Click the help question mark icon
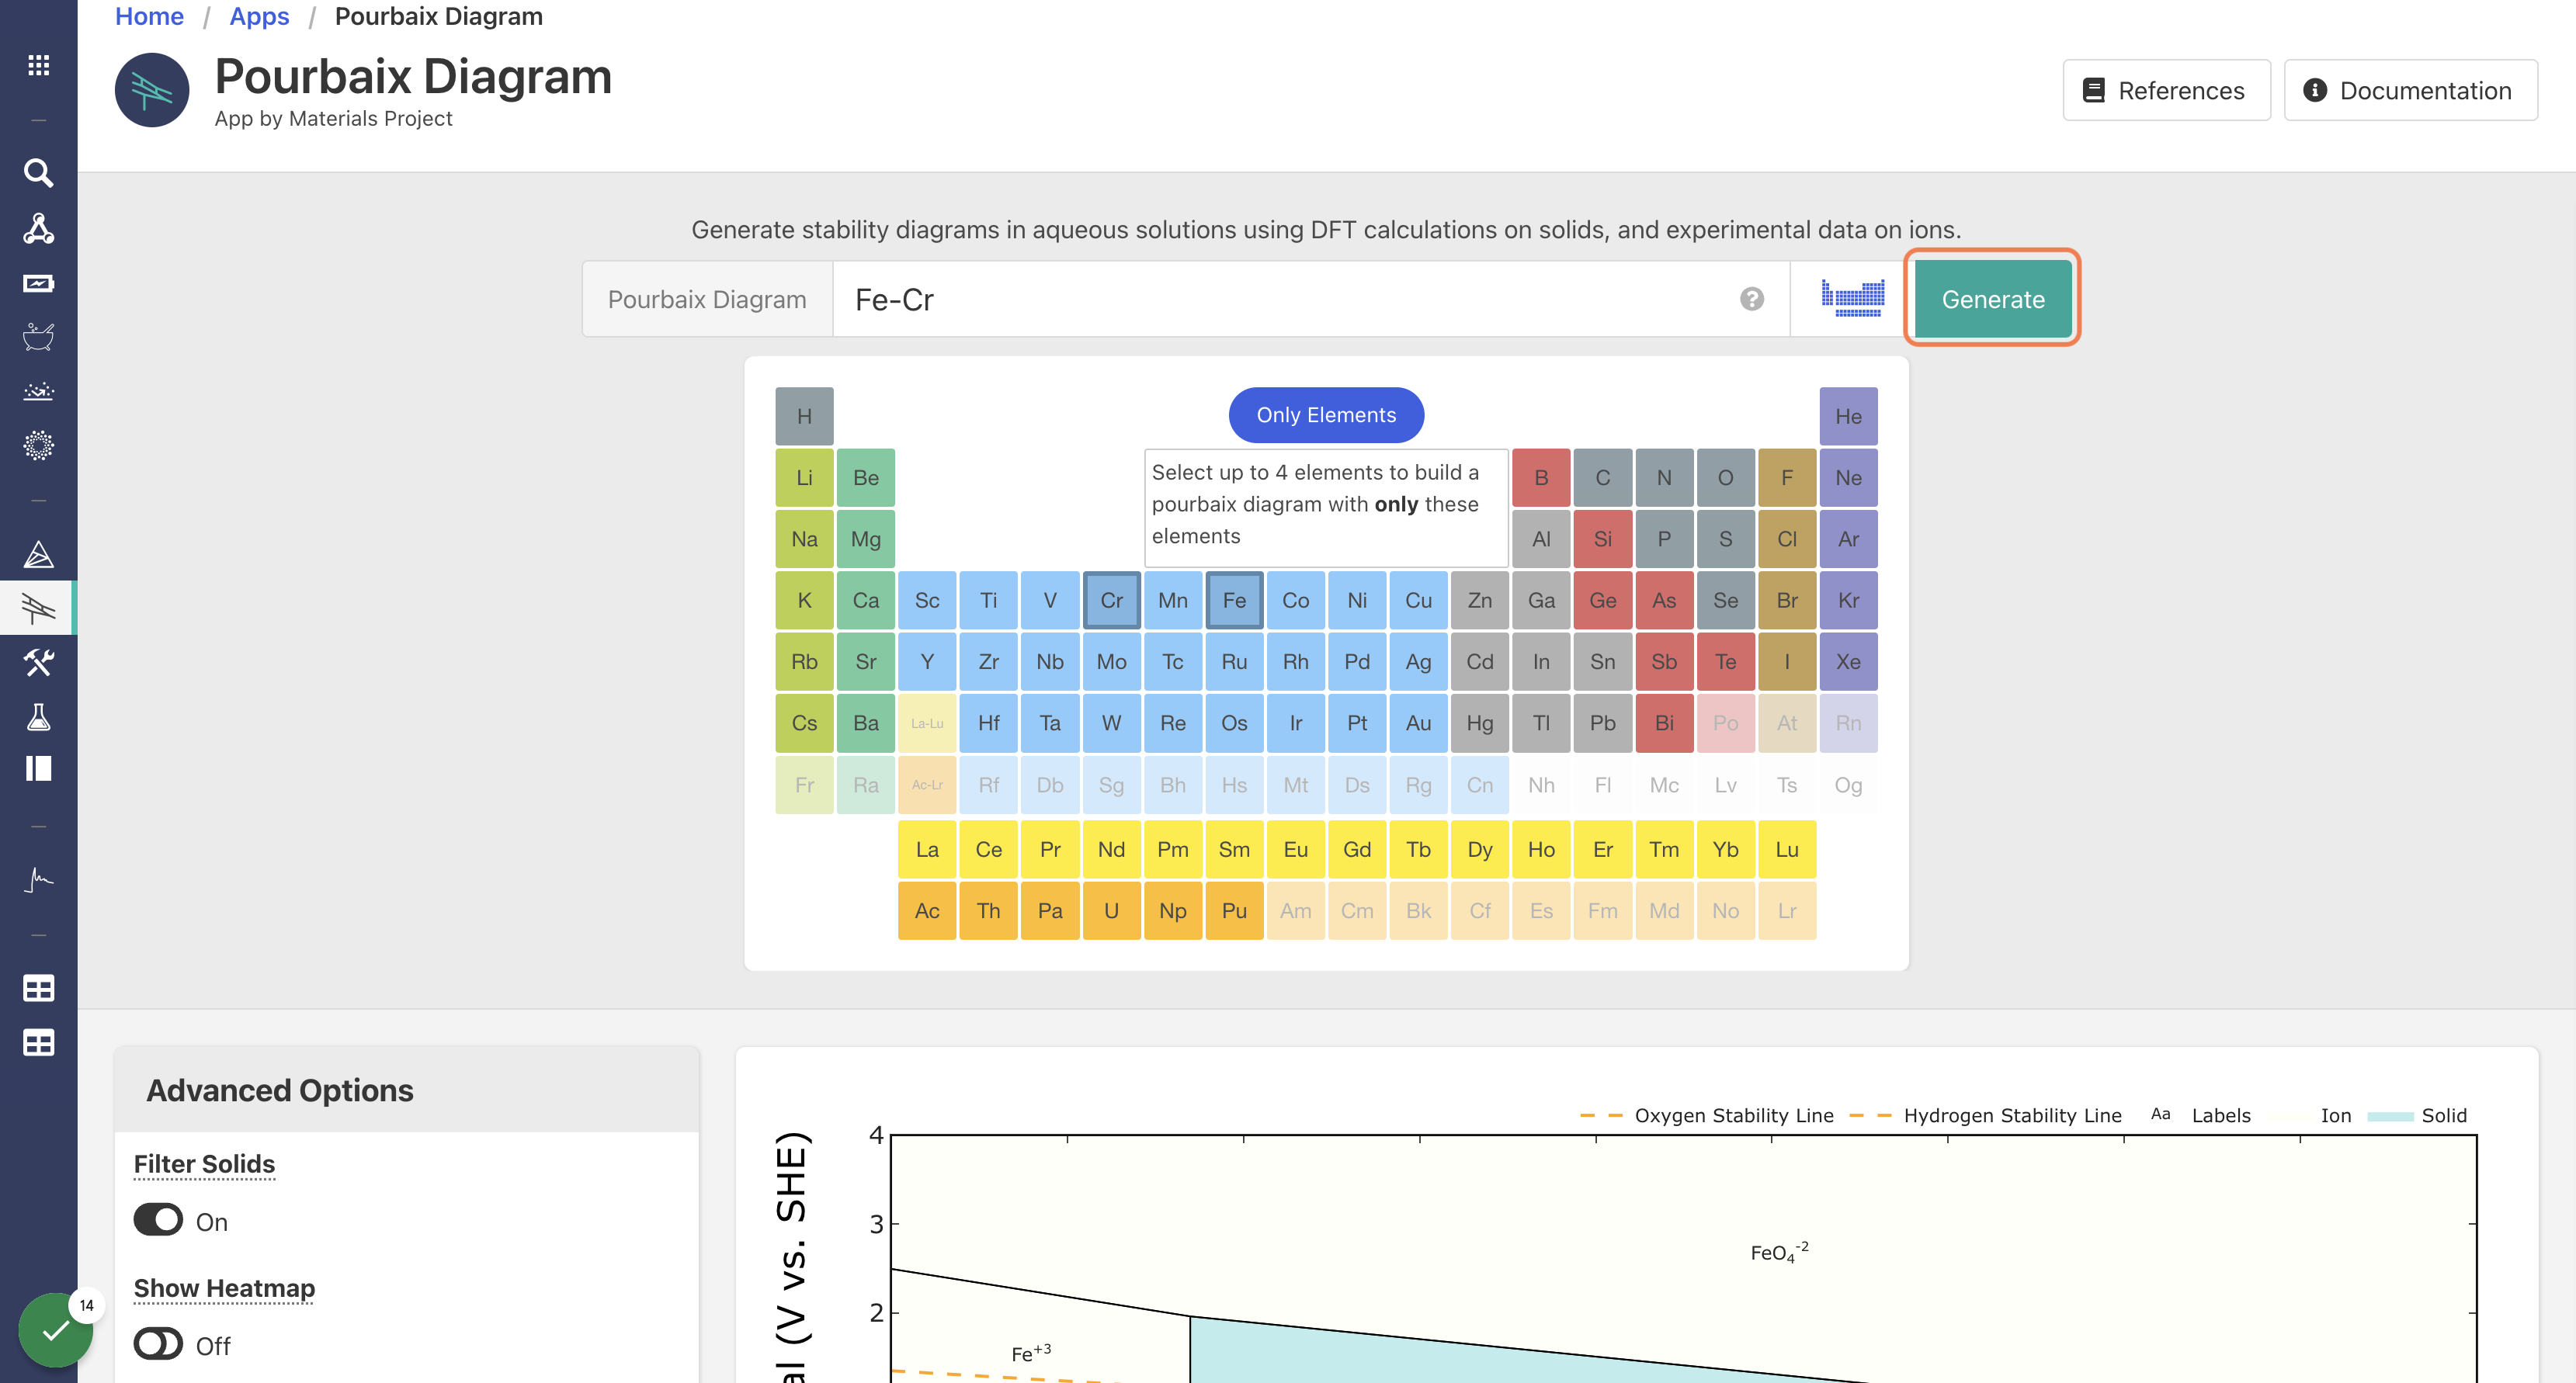This screenshot has width=2576, height=1383. 1751,299
